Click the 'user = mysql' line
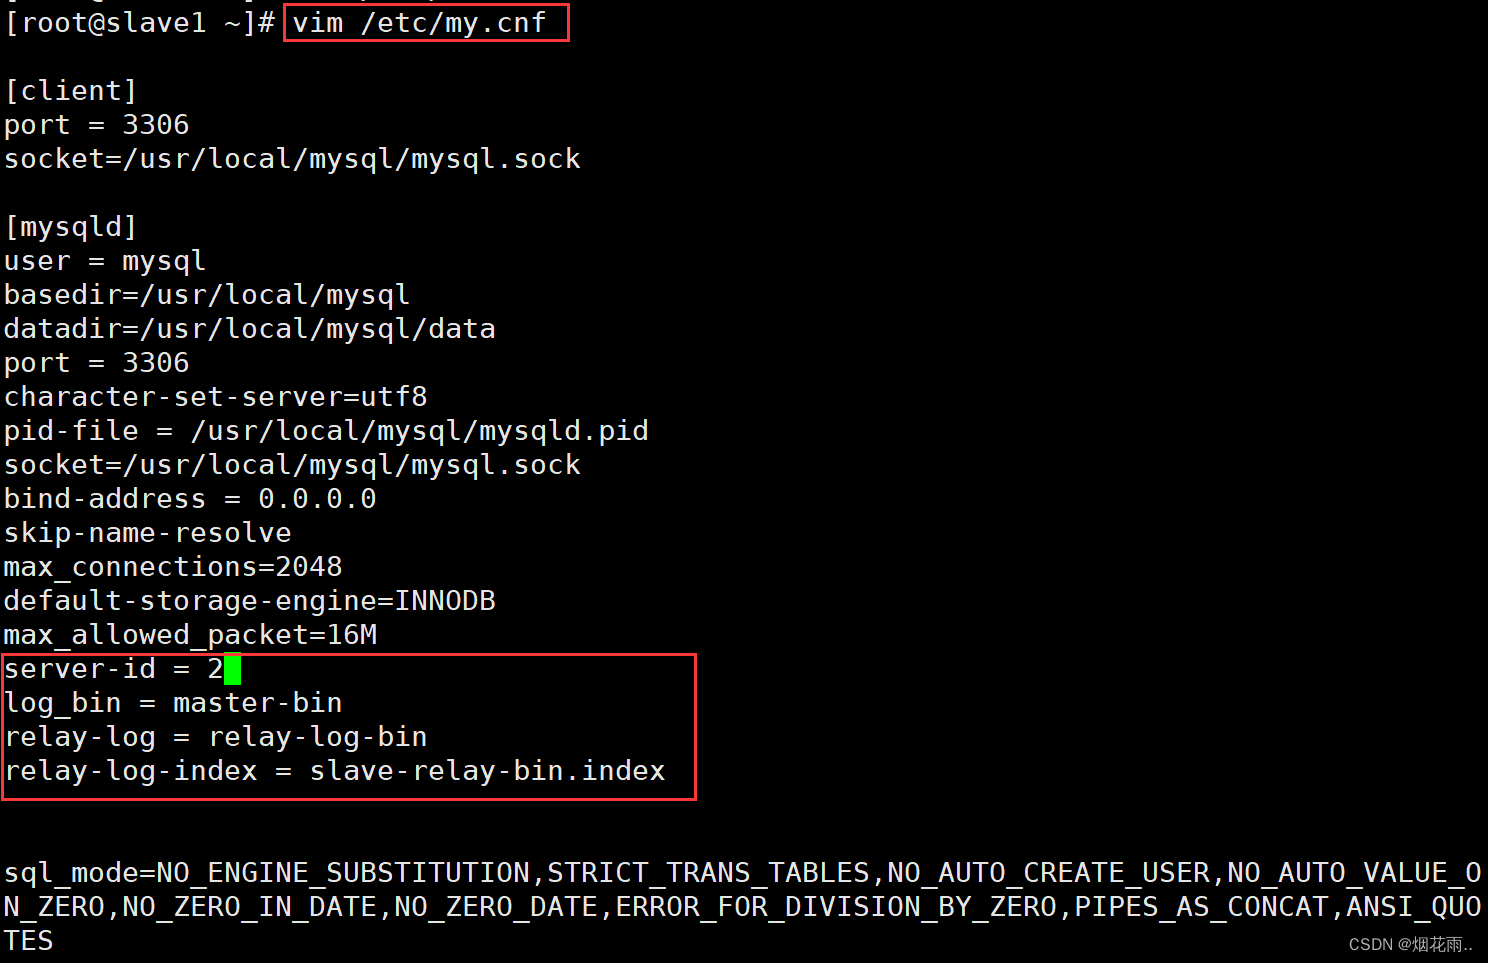 click(105, 261)
